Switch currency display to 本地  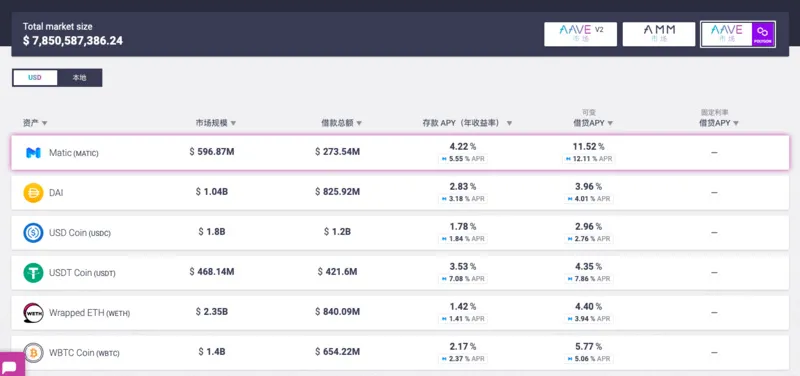79,78
